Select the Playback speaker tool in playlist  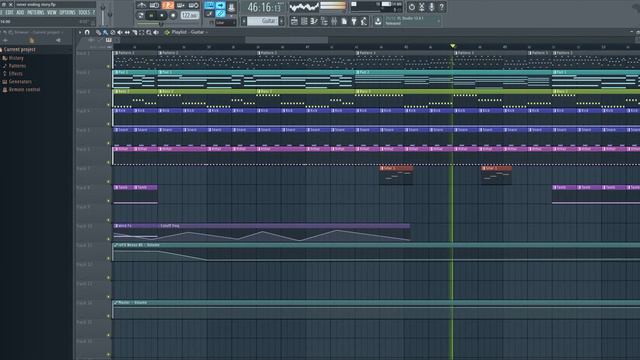(156, 32)
